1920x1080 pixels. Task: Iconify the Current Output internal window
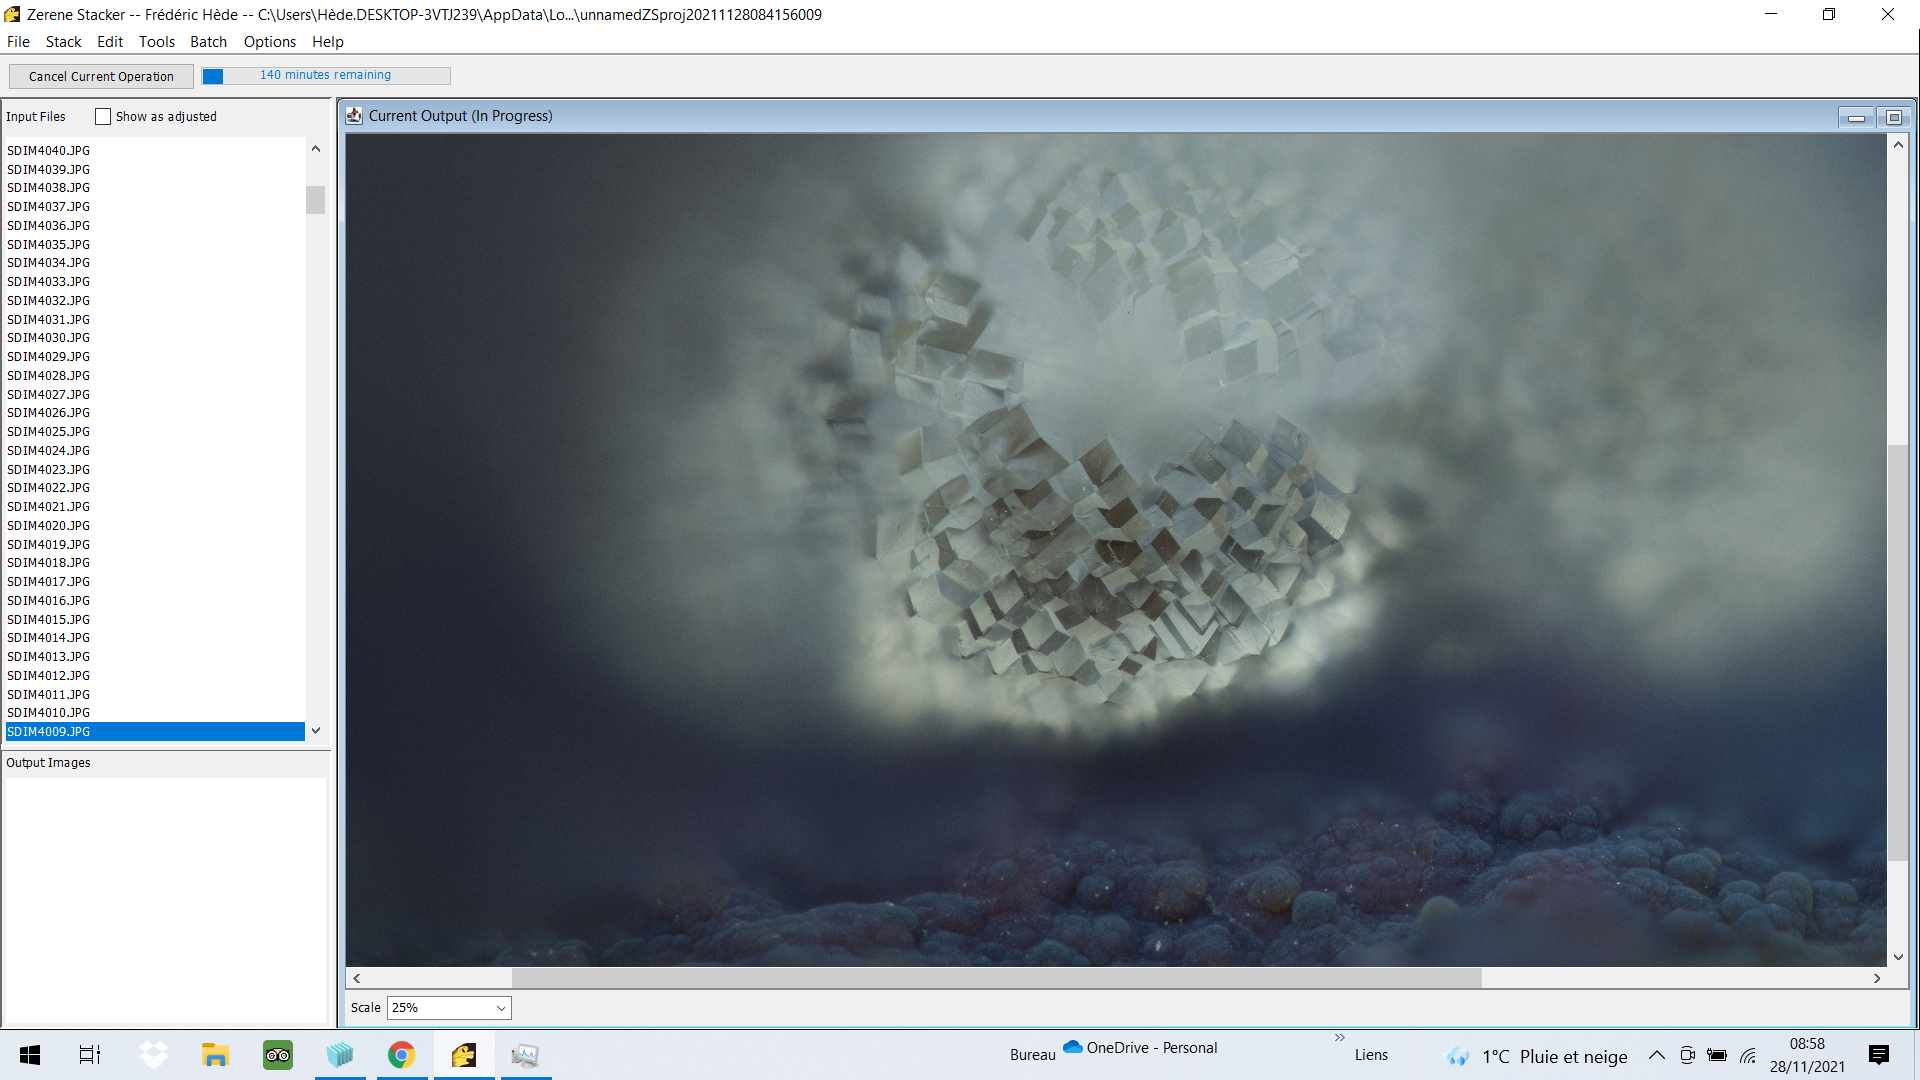(1857, 117)
